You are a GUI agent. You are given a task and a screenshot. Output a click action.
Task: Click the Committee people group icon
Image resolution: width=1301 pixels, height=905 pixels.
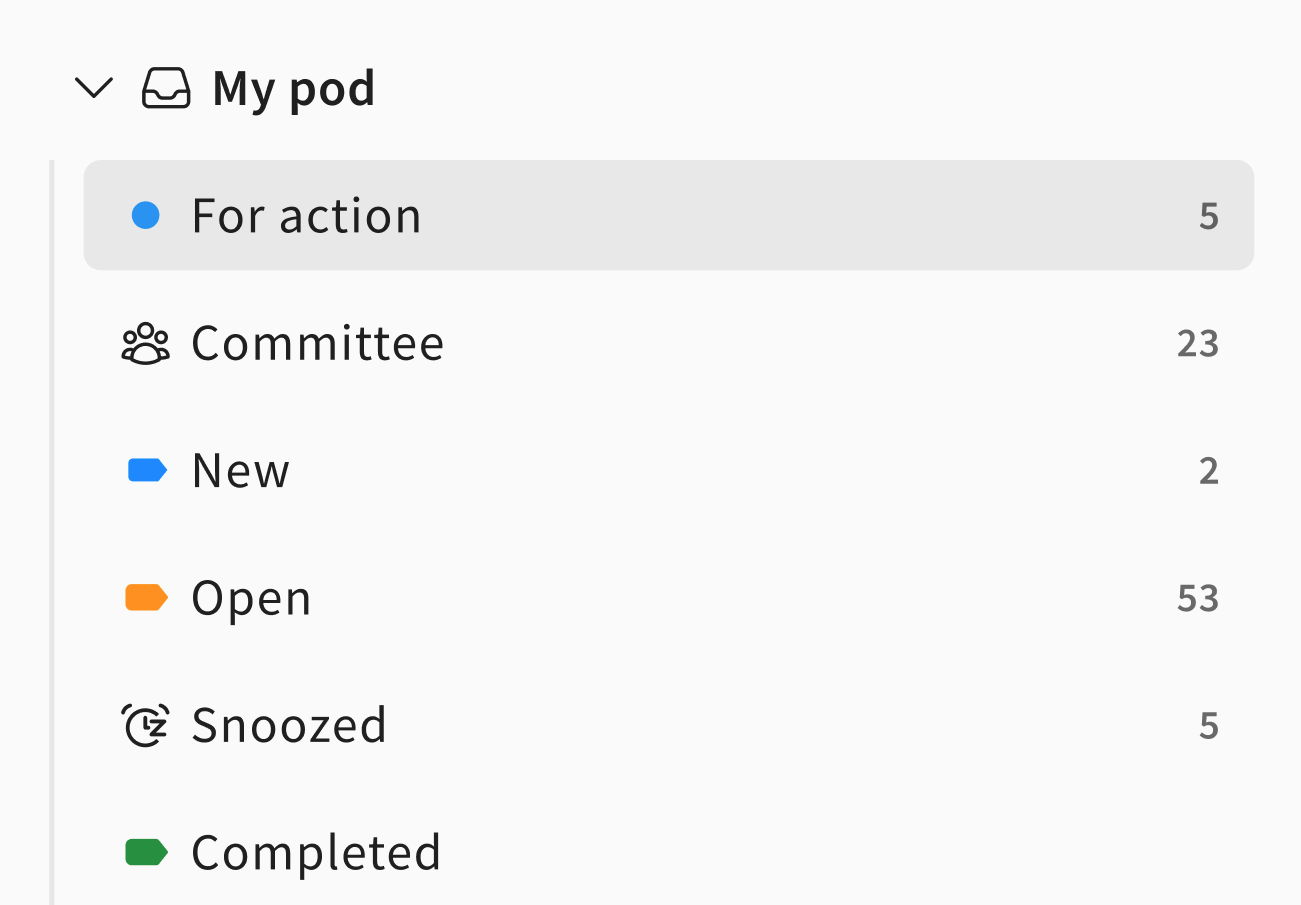click(146, 343)
